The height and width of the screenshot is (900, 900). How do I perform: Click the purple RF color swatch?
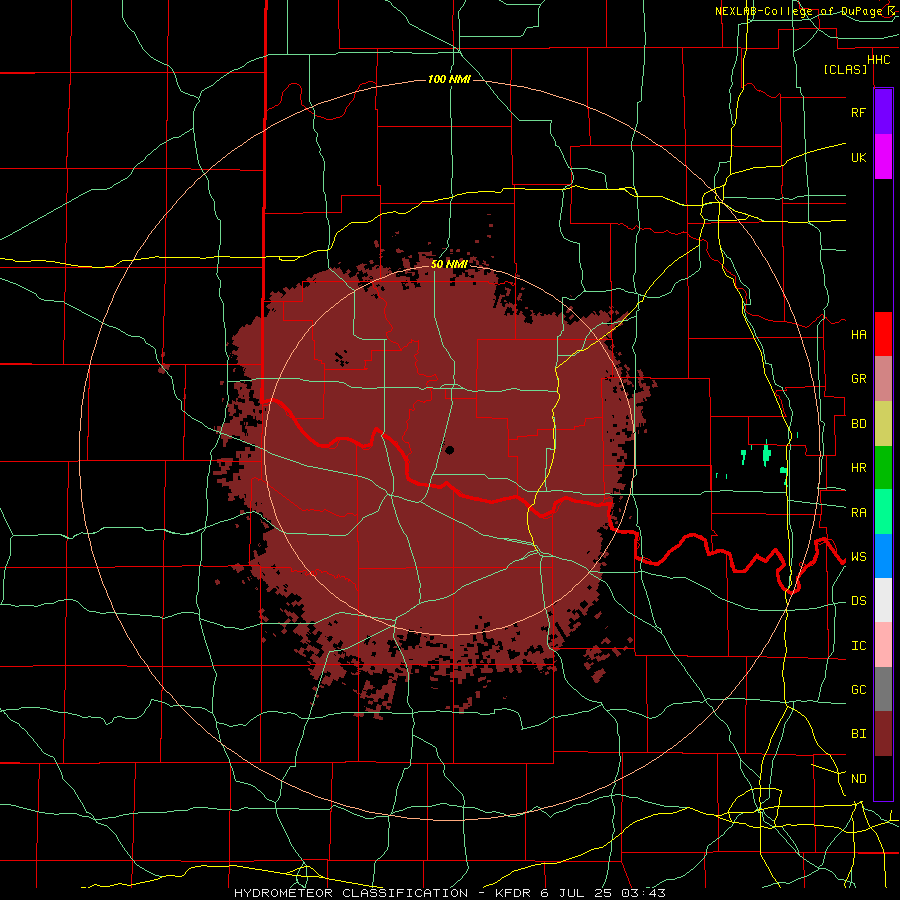coord(883,112)
